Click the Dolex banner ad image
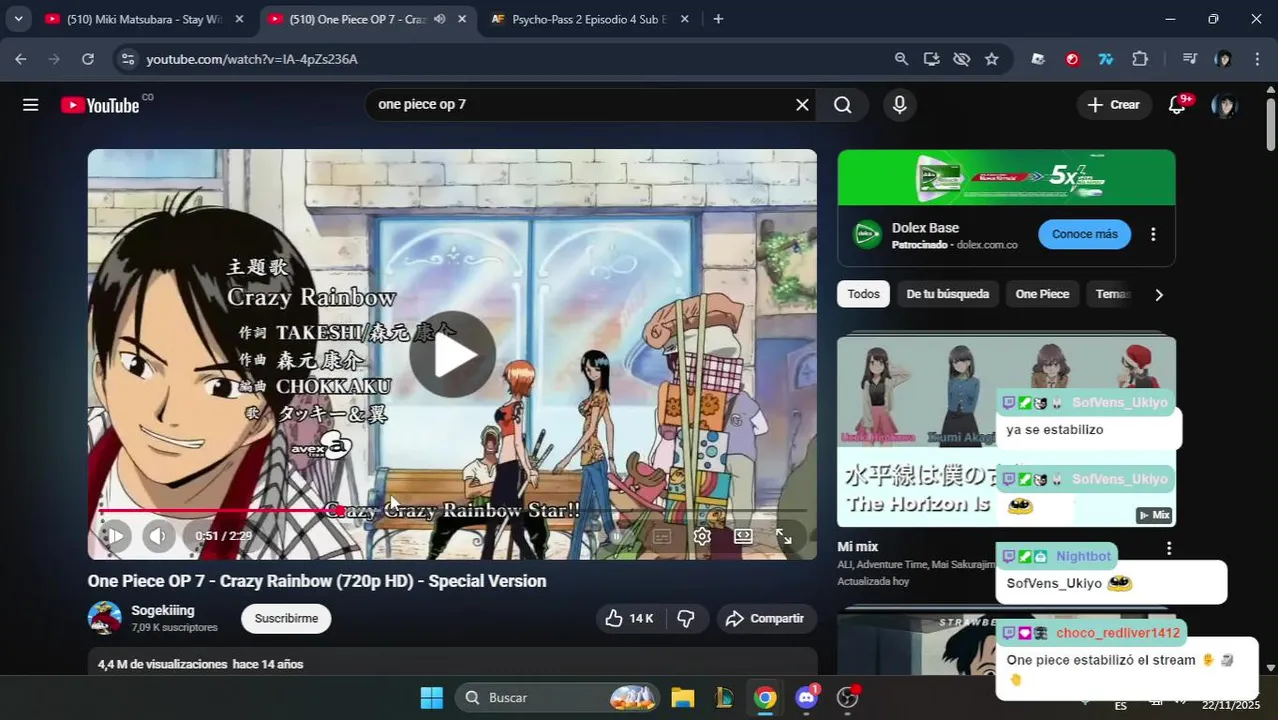The width and height of the screenshot is (1278, 720). pos(1006,178)
